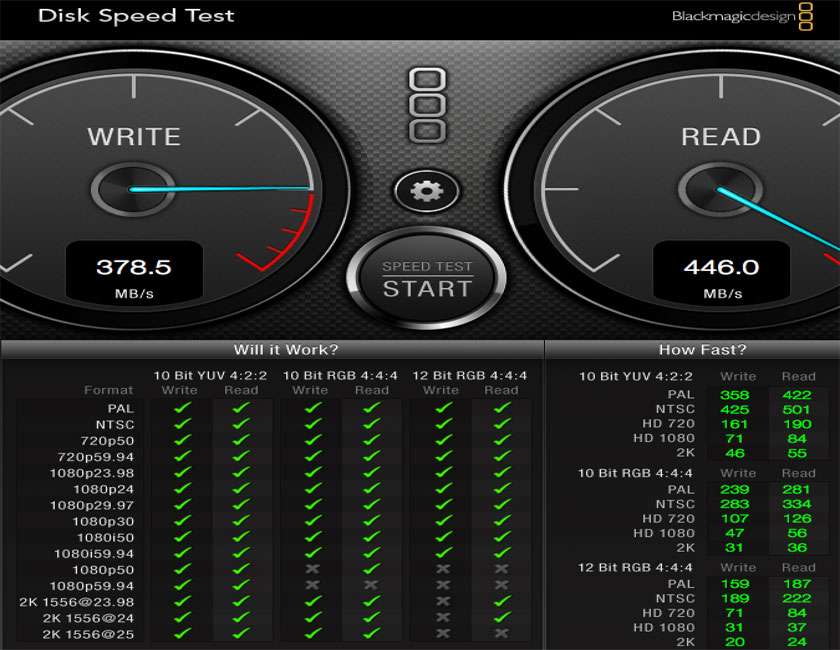This screenshot has height=650, width=840.
Task: Click the traffic light indicator icons
Action: click(x=429, y=103)
